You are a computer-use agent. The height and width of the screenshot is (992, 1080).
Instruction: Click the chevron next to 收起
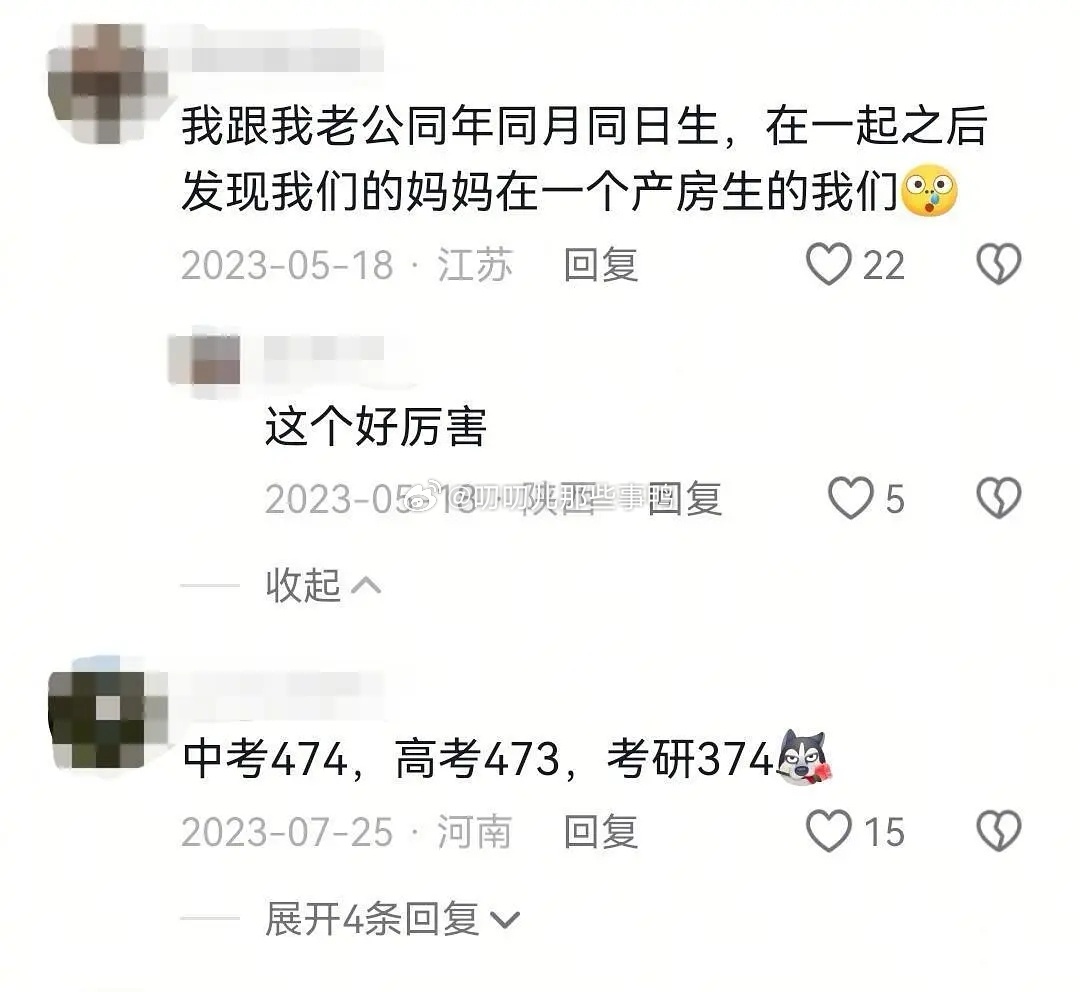coord(366,586)
